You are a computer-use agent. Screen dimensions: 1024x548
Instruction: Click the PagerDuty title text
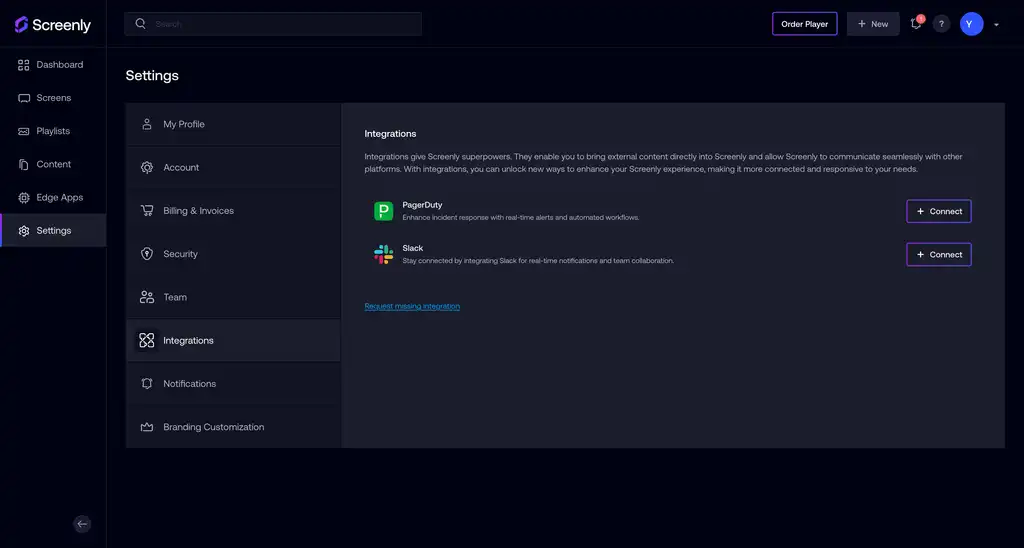422,205
